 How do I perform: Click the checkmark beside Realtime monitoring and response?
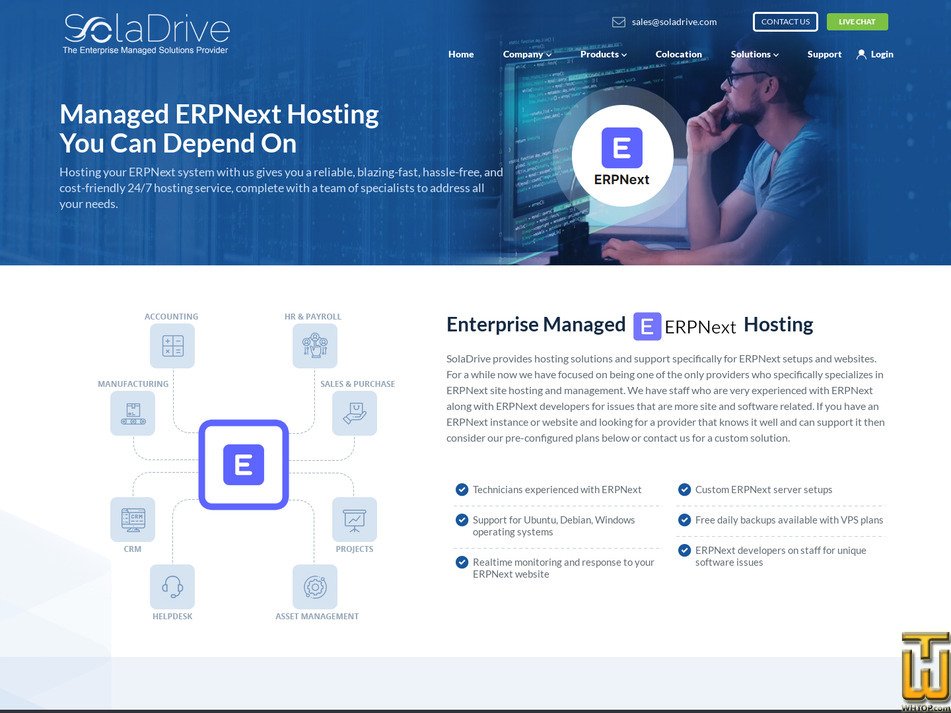point(462,562)
